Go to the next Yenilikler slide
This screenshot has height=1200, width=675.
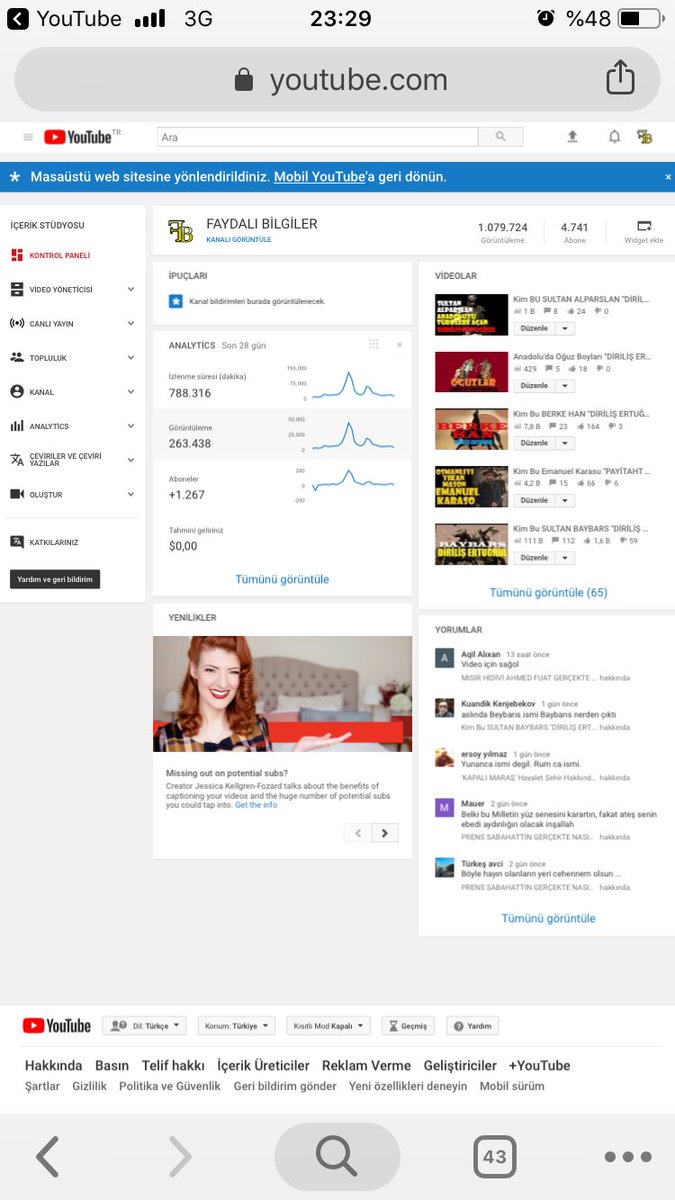point(385,833)
